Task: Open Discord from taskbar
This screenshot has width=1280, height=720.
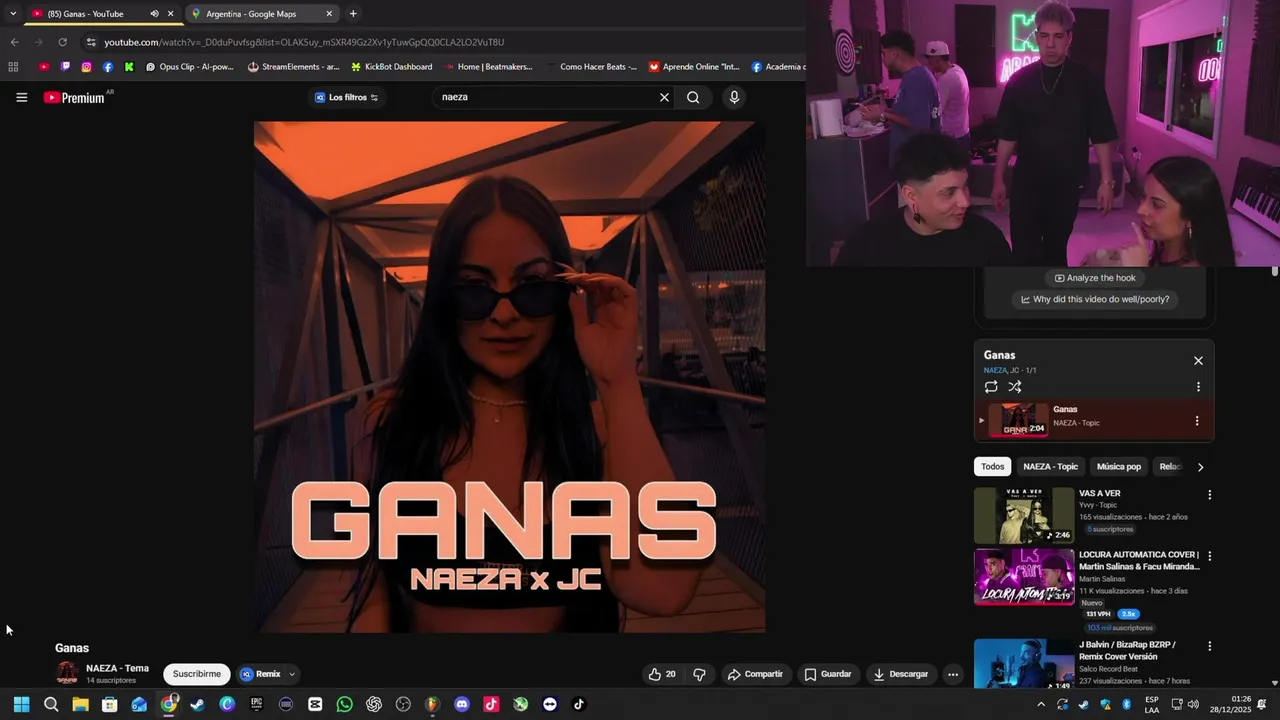Action: [x=461, y=704]
